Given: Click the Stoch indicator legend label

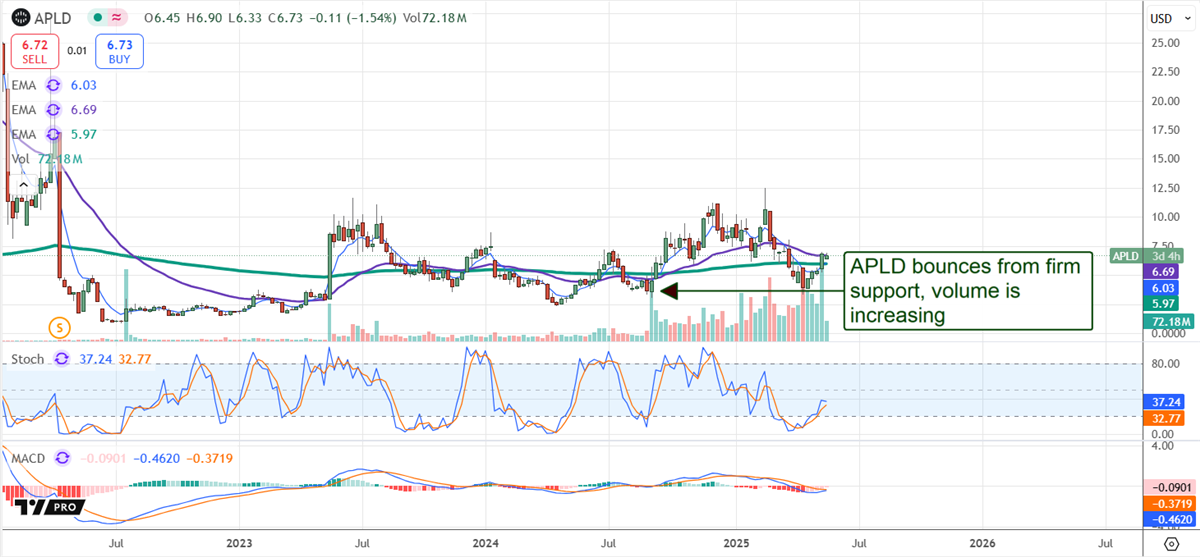Looking at the screenshot, I should [28, 357].
